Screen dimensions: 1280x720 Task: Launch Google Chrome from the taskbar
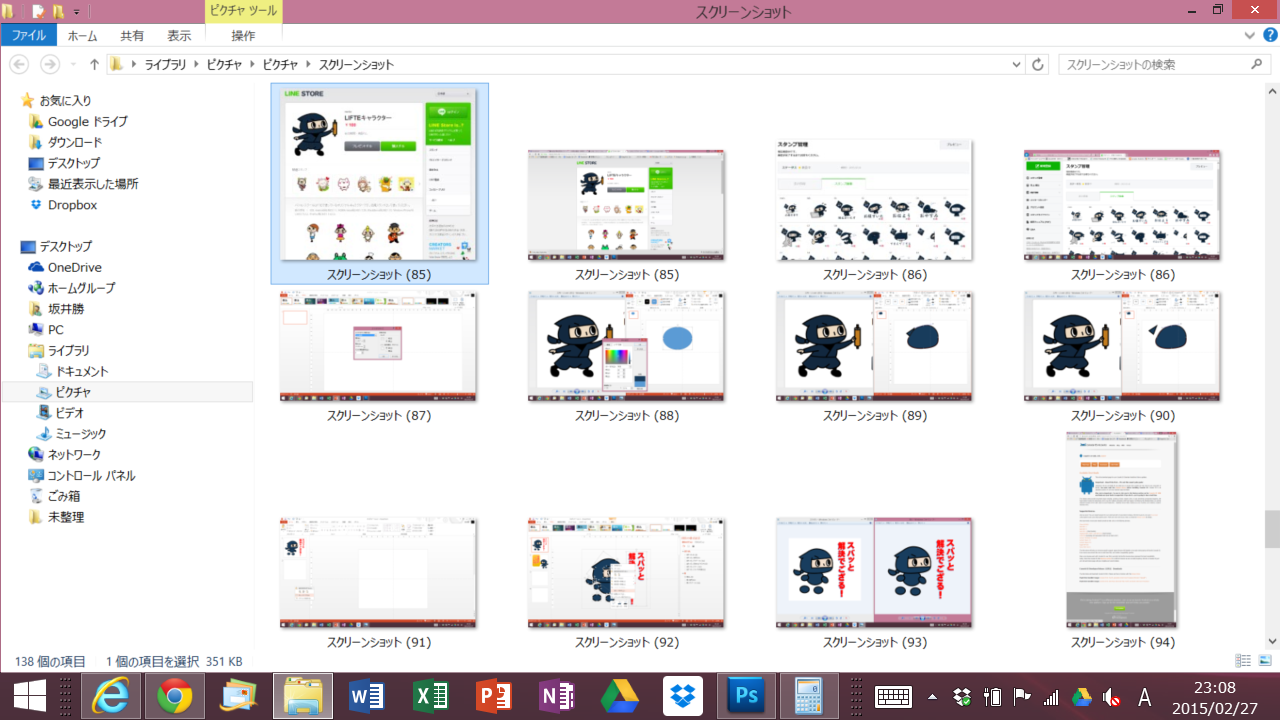[174, 696]
